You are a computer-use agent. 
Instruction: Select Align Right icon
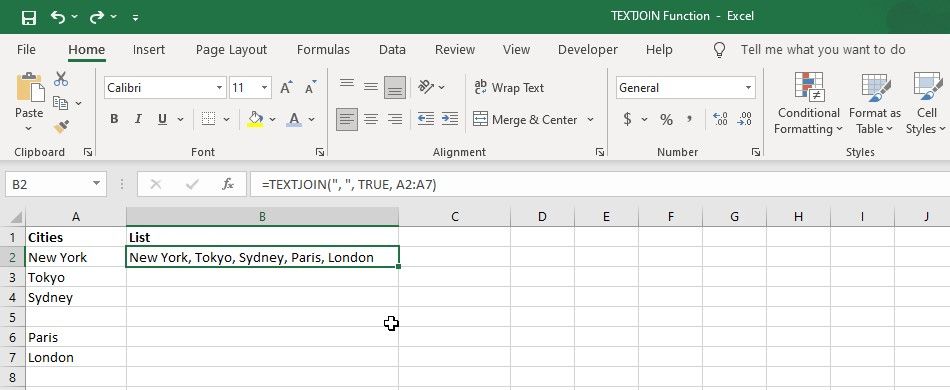tap(395, 119)
